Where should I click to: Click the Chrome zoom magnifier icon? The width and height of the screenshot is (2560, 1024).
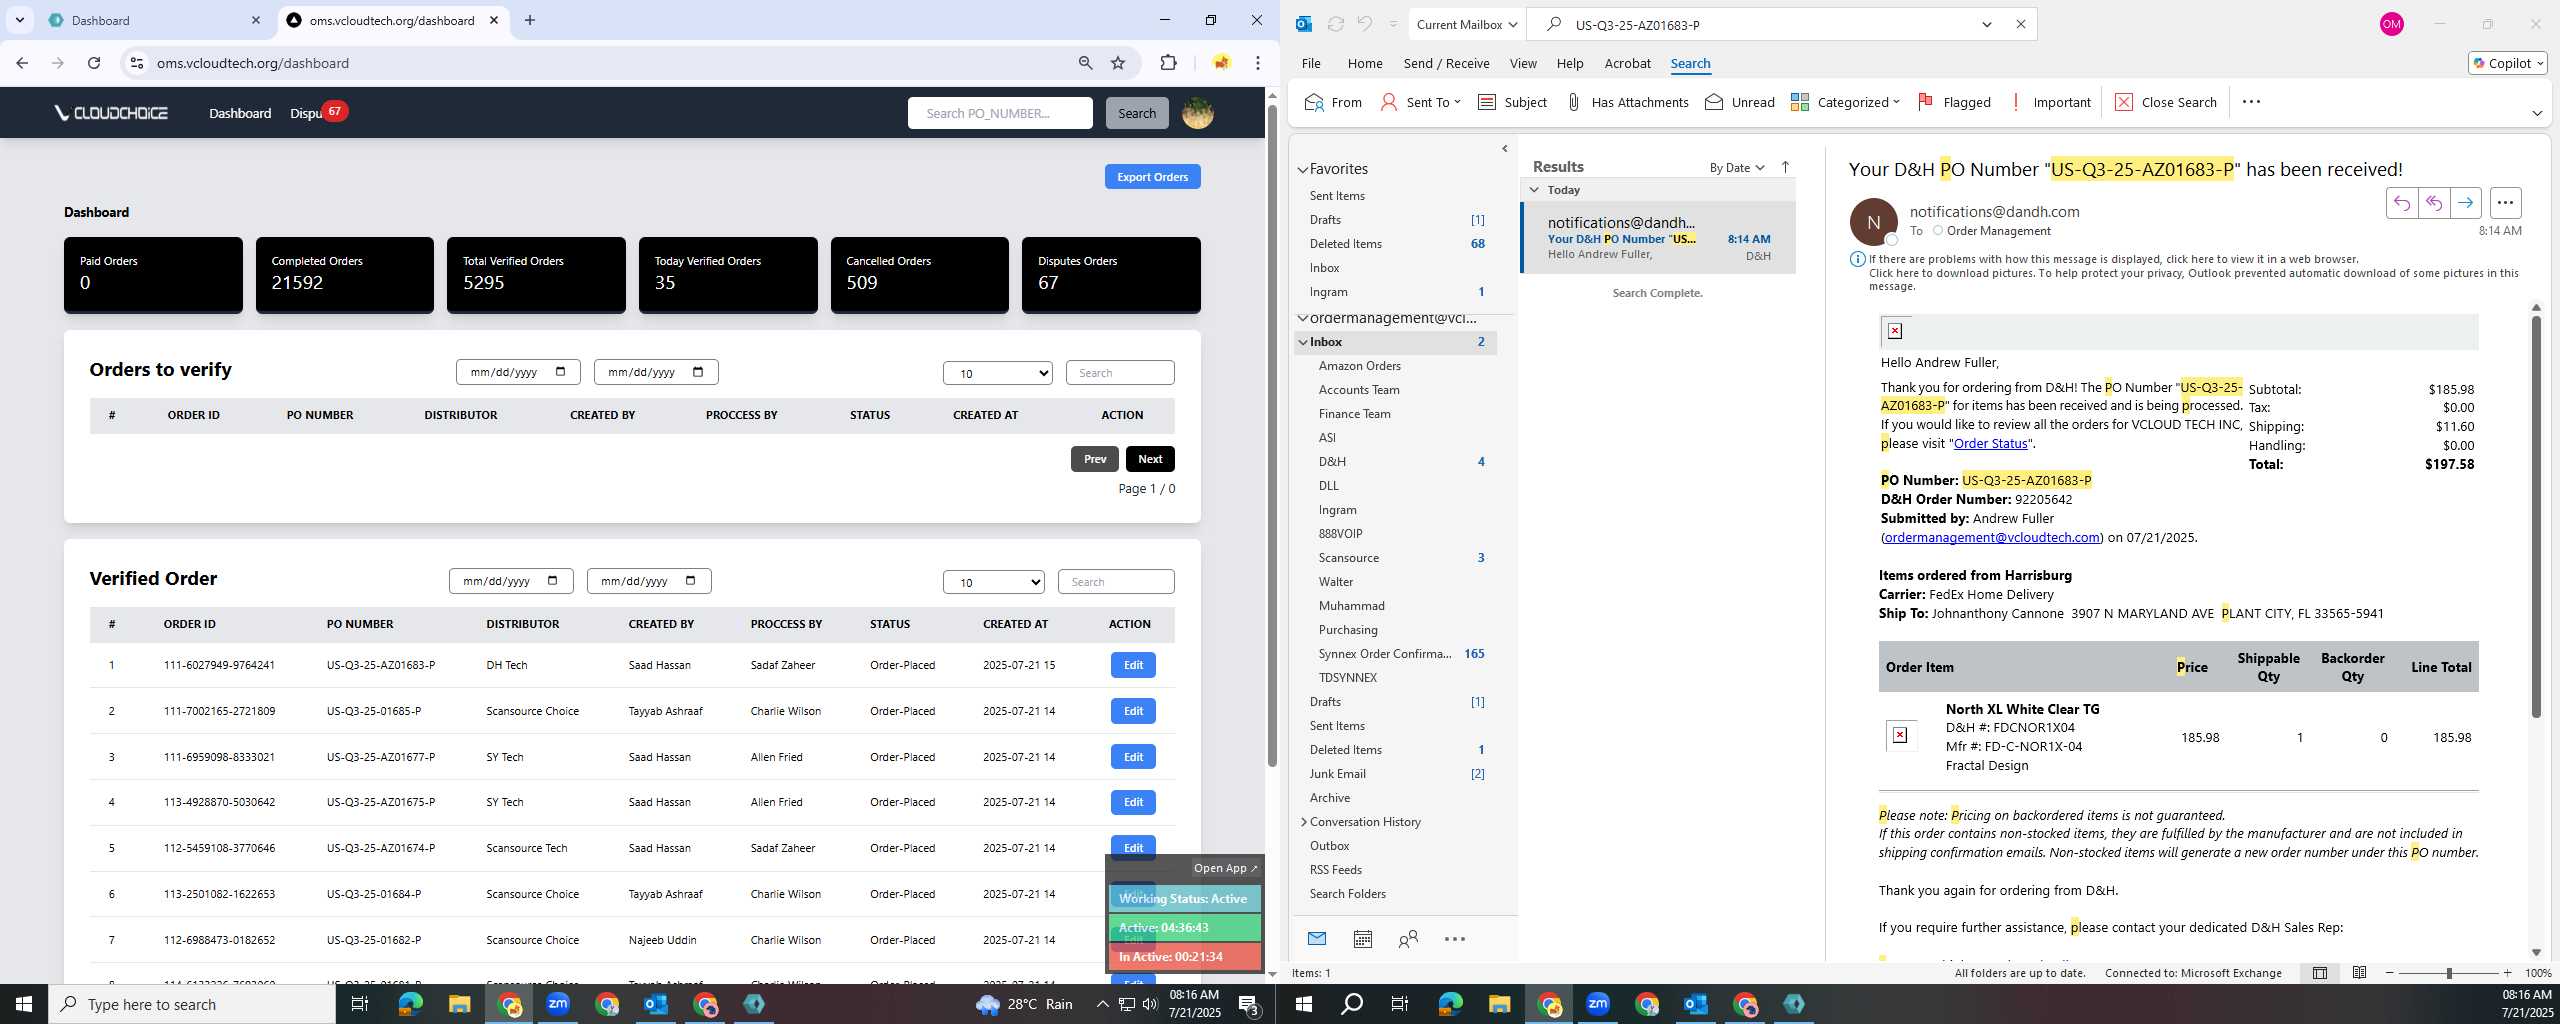click(x=1085, y=63)
